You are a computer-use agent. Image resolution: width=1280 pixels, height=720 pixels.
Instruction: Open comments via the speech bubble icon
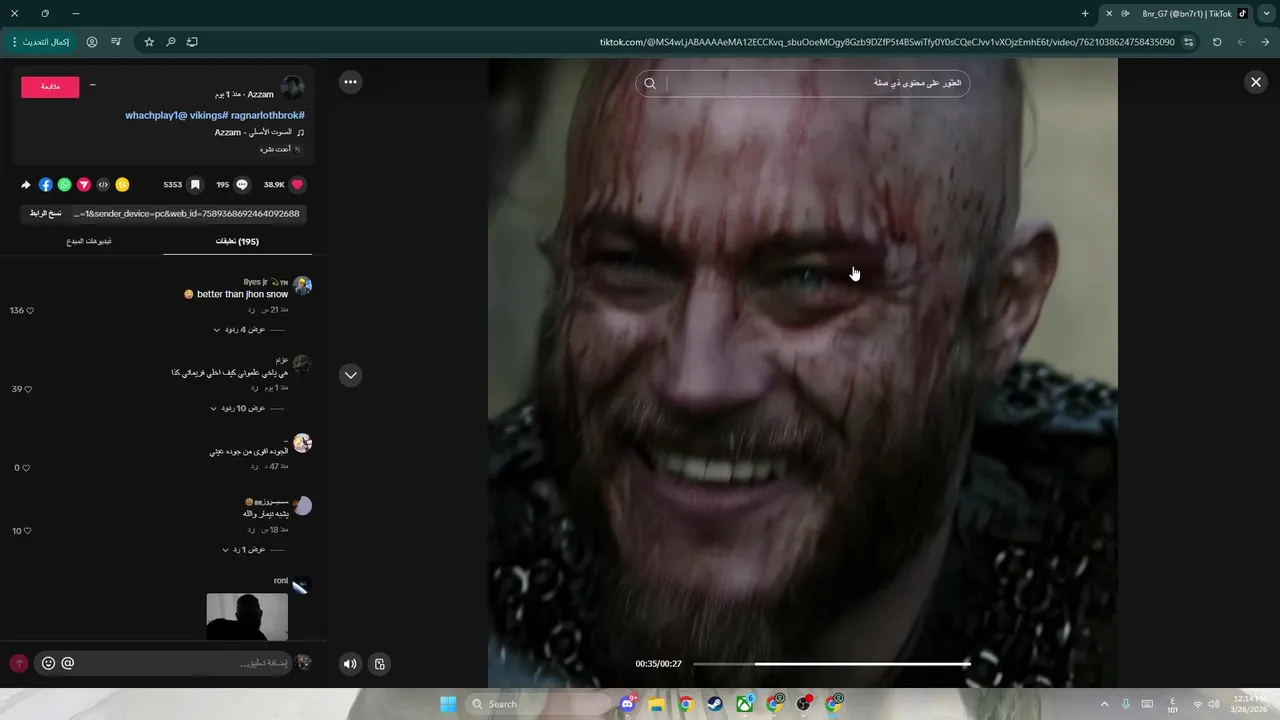coord(242,185)
